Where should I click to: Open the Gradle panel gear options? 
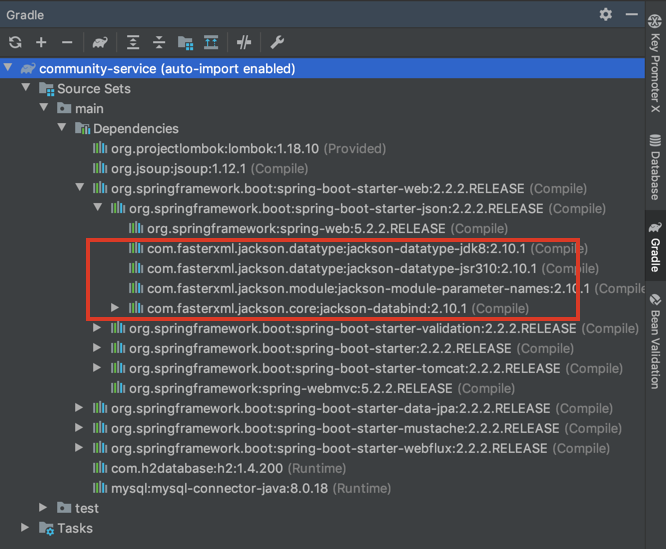[x=606, y=14]
